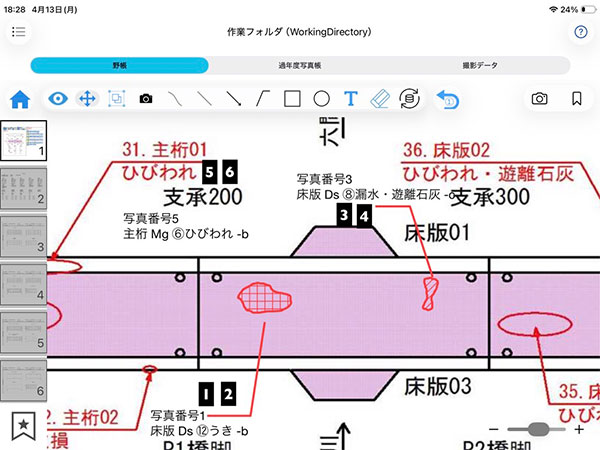Go to home screen icon
Viewport: 600px width, 450px height.
pos(20,99)
